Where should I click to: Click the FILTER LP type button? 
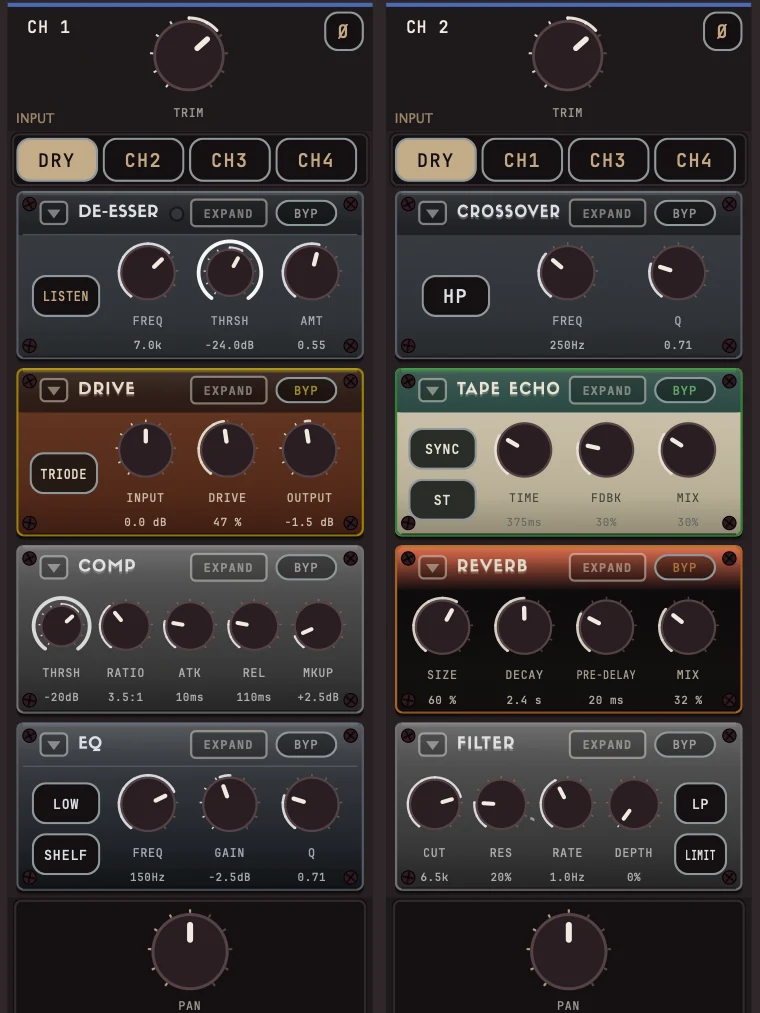pos(700,804)
